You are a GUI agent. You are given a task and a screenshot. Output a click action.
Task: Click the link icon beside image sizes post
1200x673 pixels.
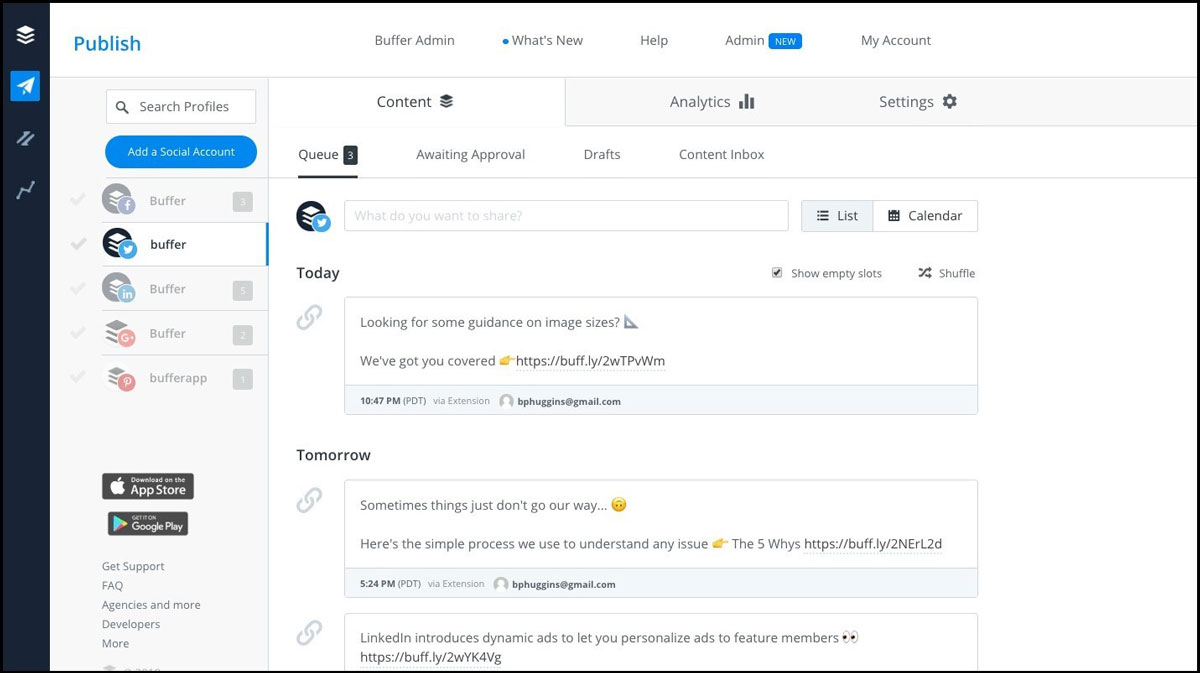pyautogui.click(x=309, y=317)
